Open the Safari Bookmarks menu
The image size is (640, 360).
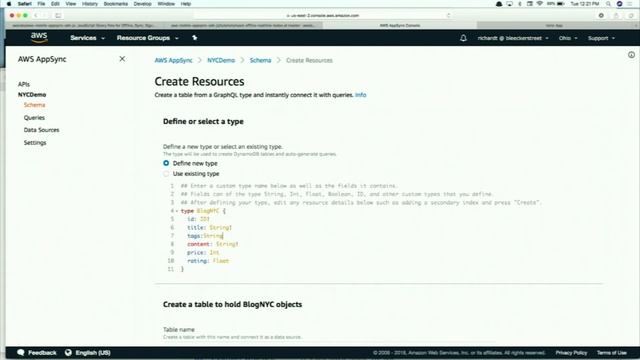(116, 4)
